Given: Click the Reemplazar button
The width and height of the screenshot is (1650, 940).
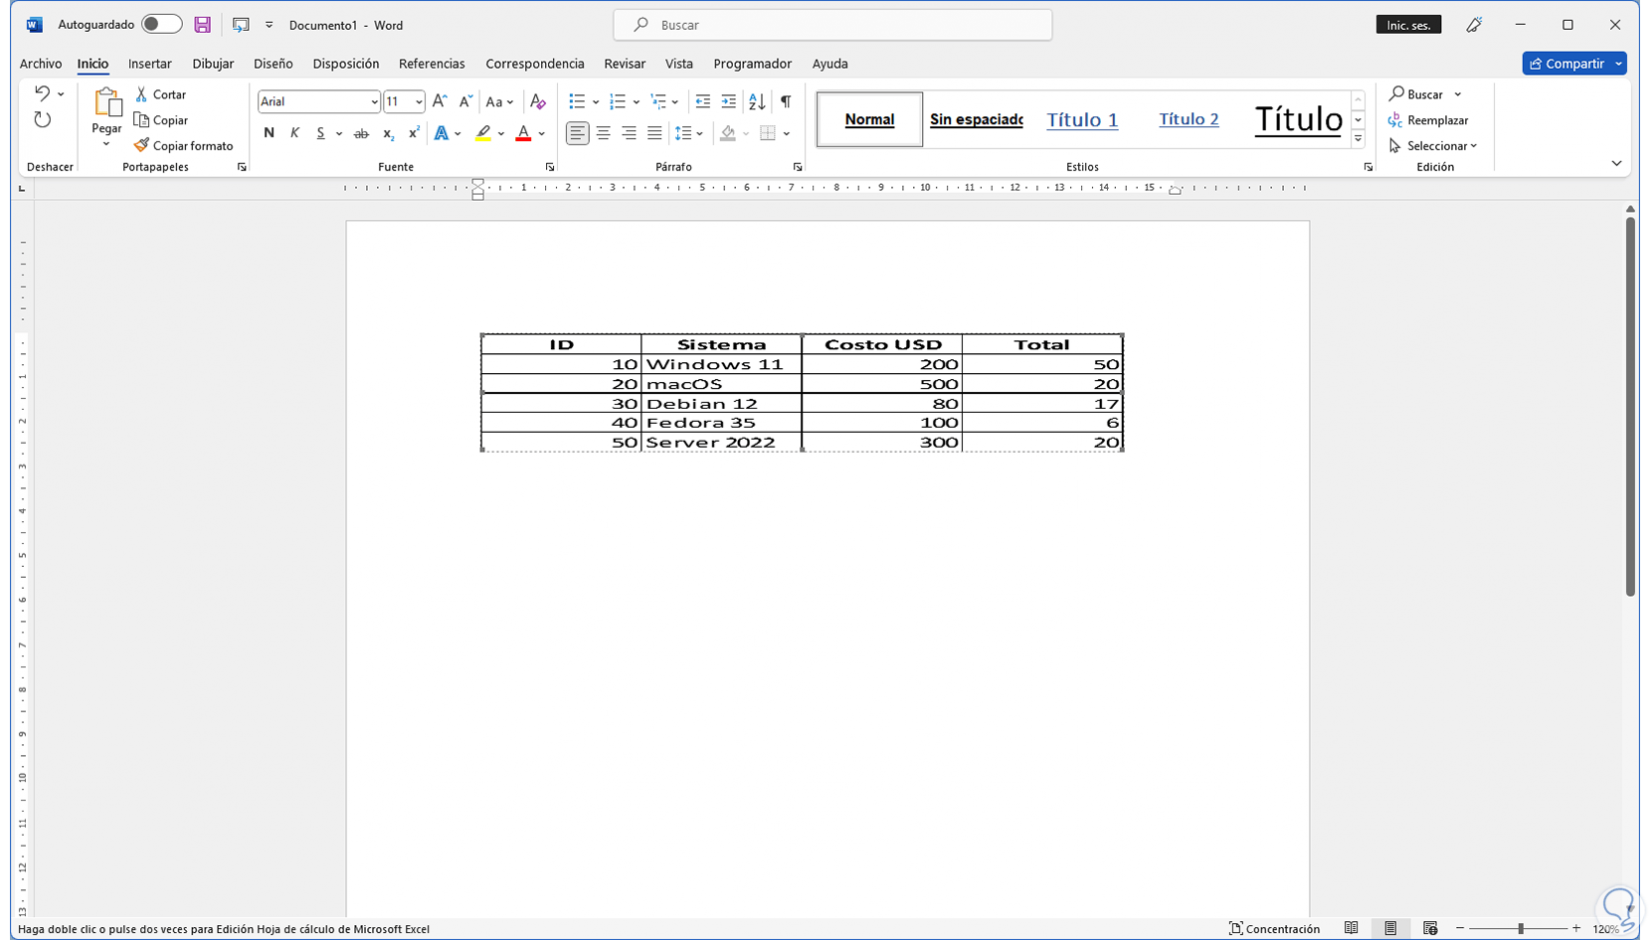Looking at the screenshot, I should click(1429, 120).
